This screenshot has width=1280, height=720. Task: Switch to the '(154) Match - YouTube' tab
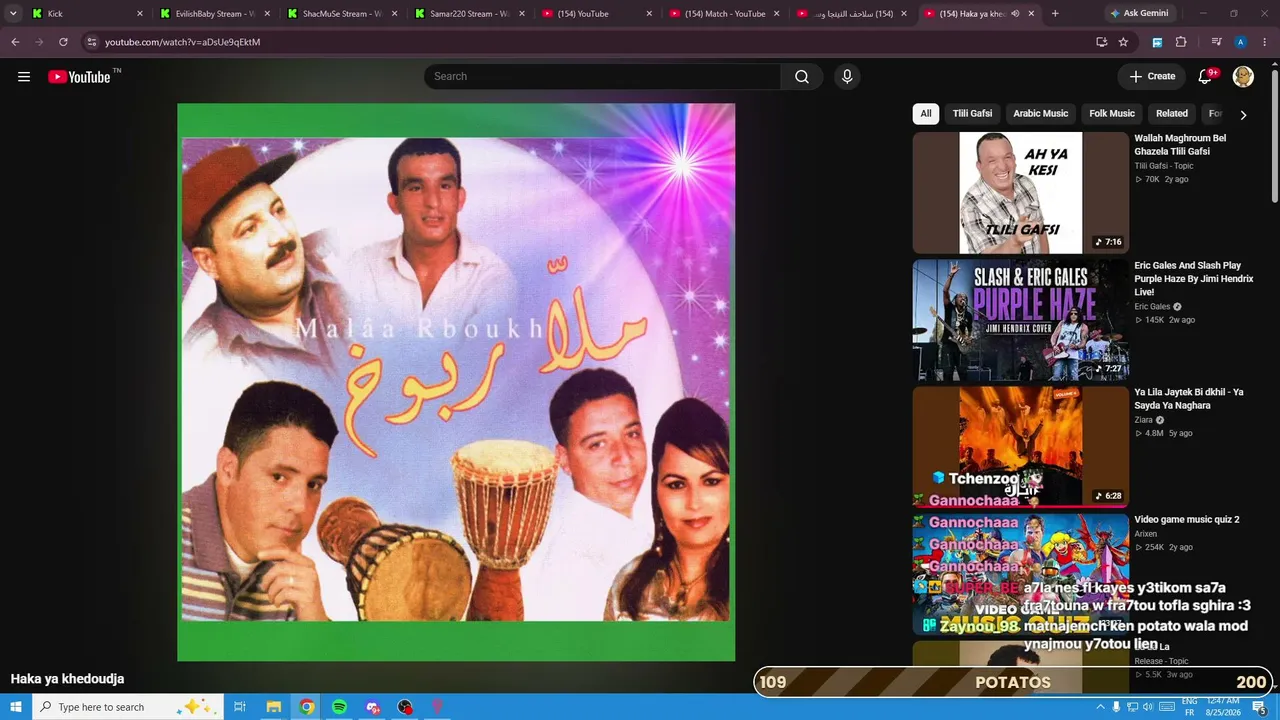point(723,14)
